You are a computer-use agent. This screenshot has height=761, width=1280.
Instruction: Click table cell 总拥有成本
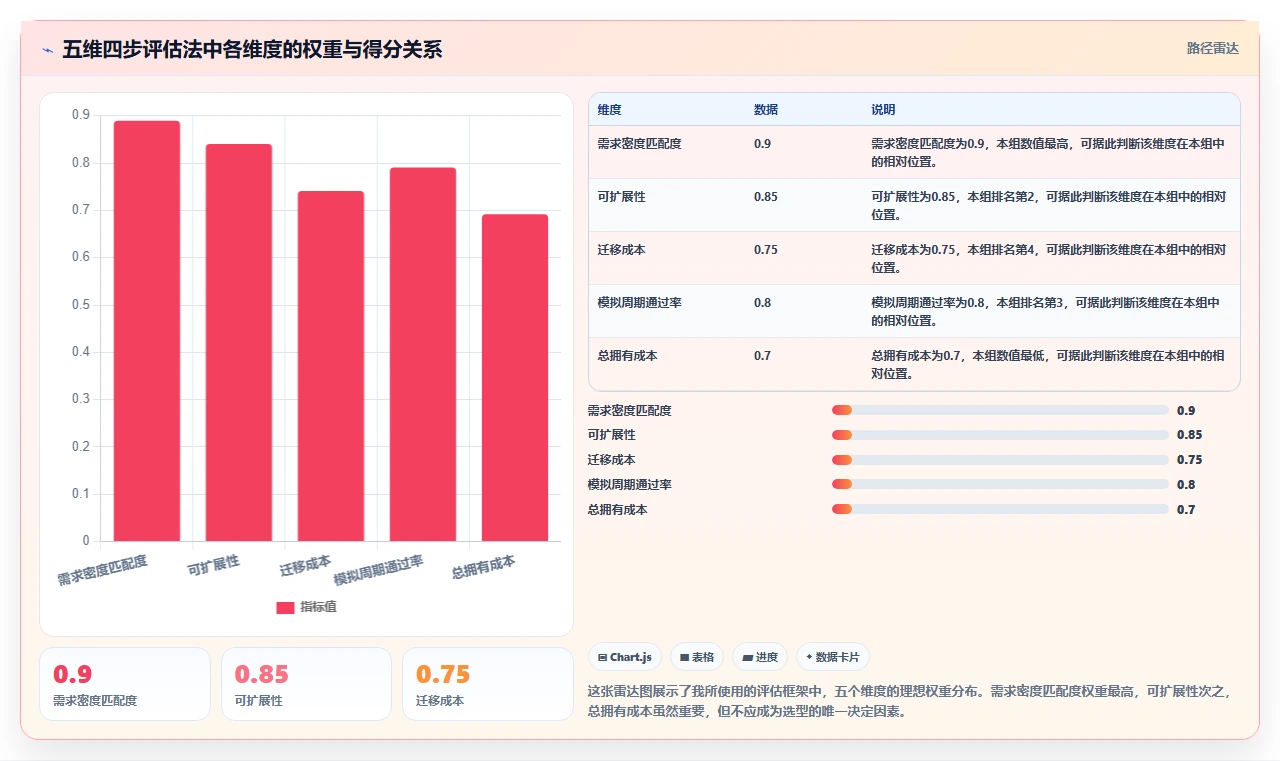(627, 356)
